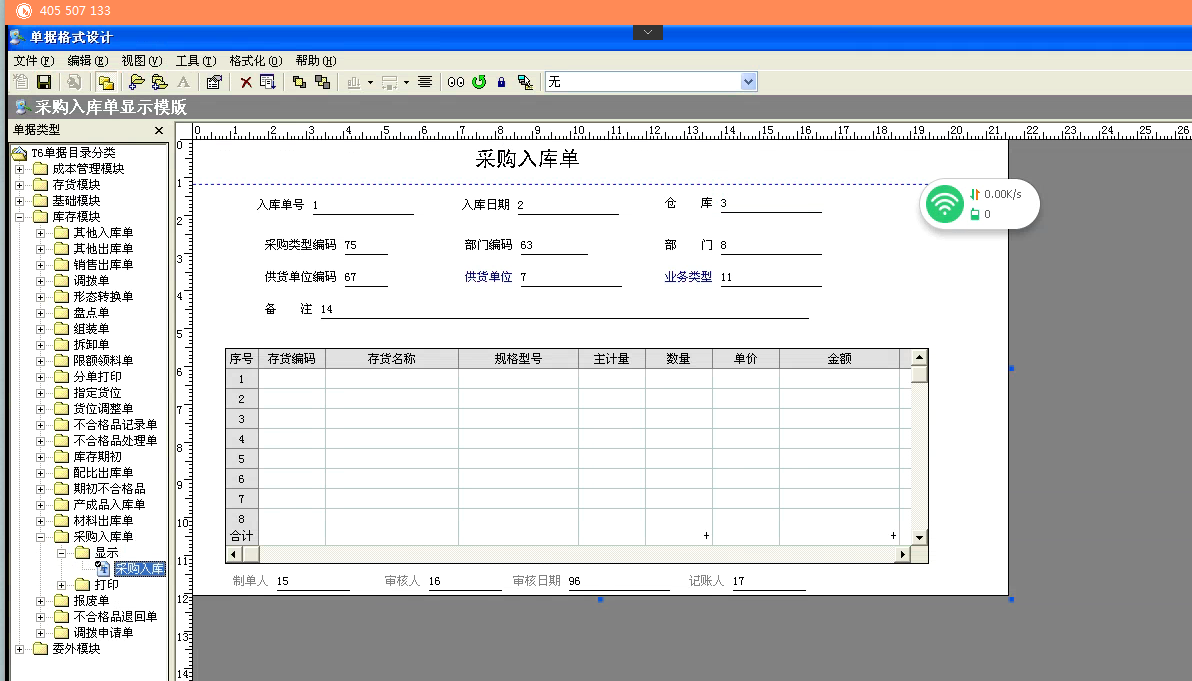1192x681 pixels.
Task: Collapse the 显示 tree node
Action: pos(62,553)
